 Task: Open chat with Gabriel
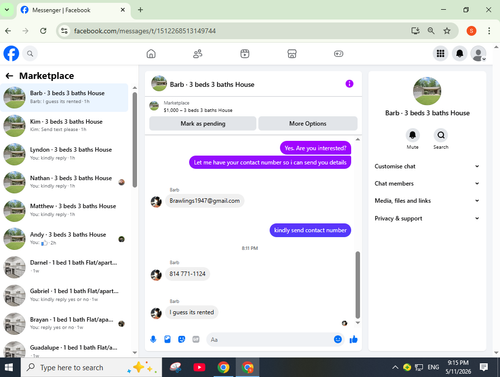pyautogui.click(x=64, y=295)
